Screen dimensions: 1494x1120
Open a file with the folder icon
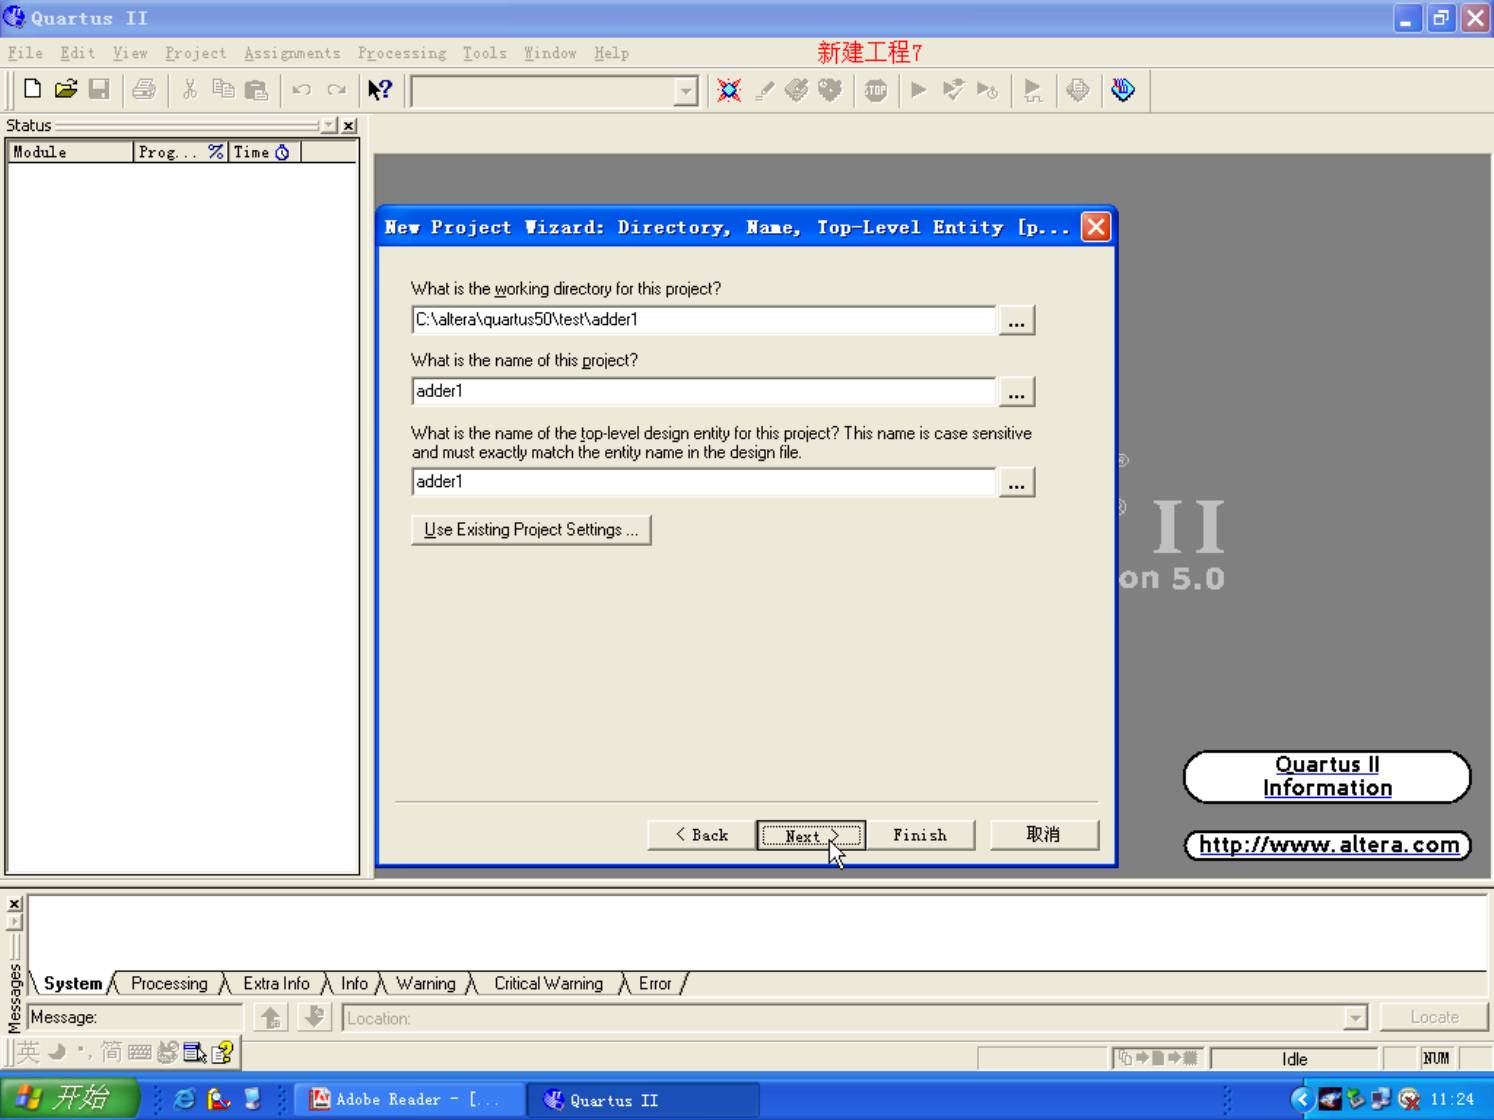(x=66, y=90)
